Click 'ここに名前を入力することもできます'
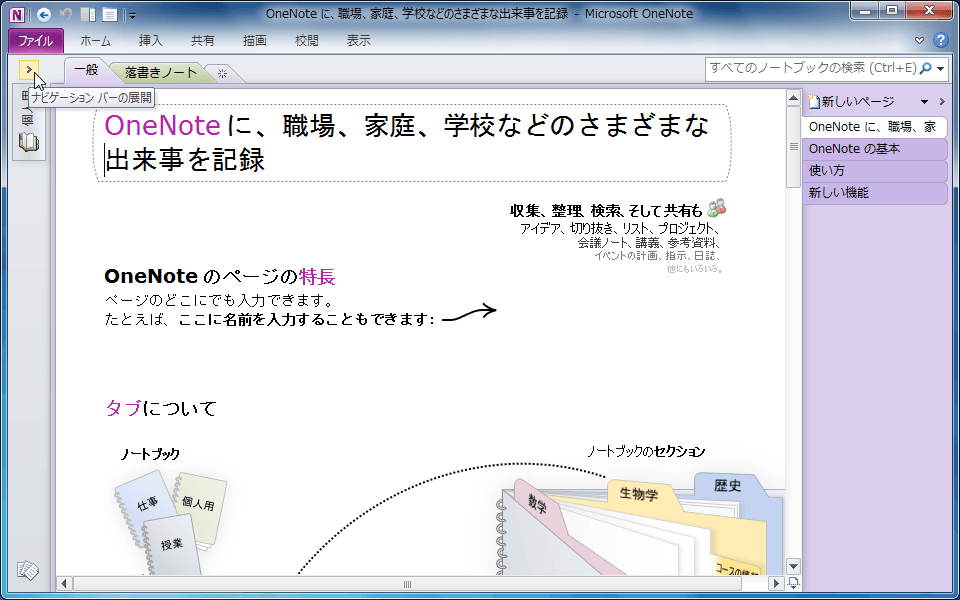This screenshot has width=960, height=600. (304, 320)
